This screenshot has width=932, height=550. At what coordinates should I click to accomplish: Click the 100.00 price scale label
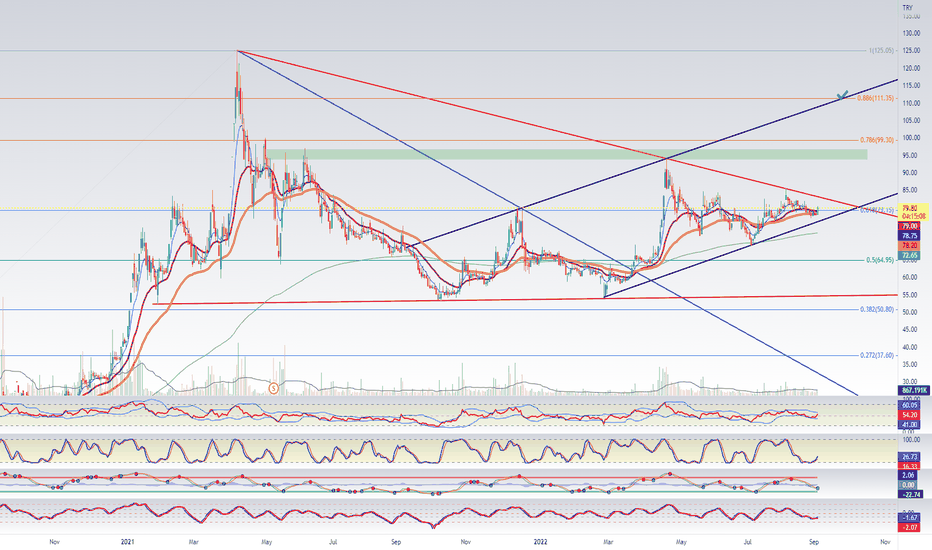(911, 137)
